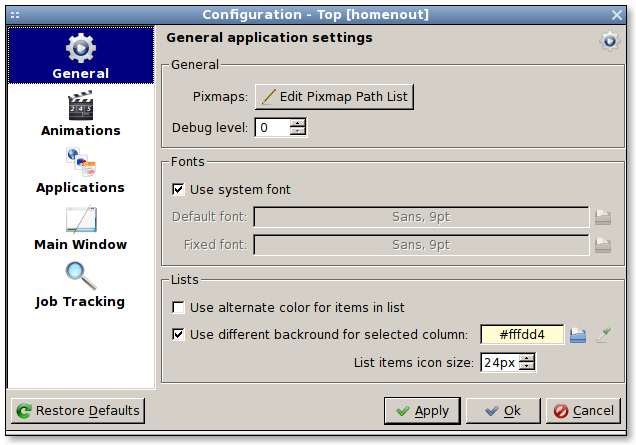The image size is (636, 445).
Task: Click the Debug level input field
Action: click(272, 128)
